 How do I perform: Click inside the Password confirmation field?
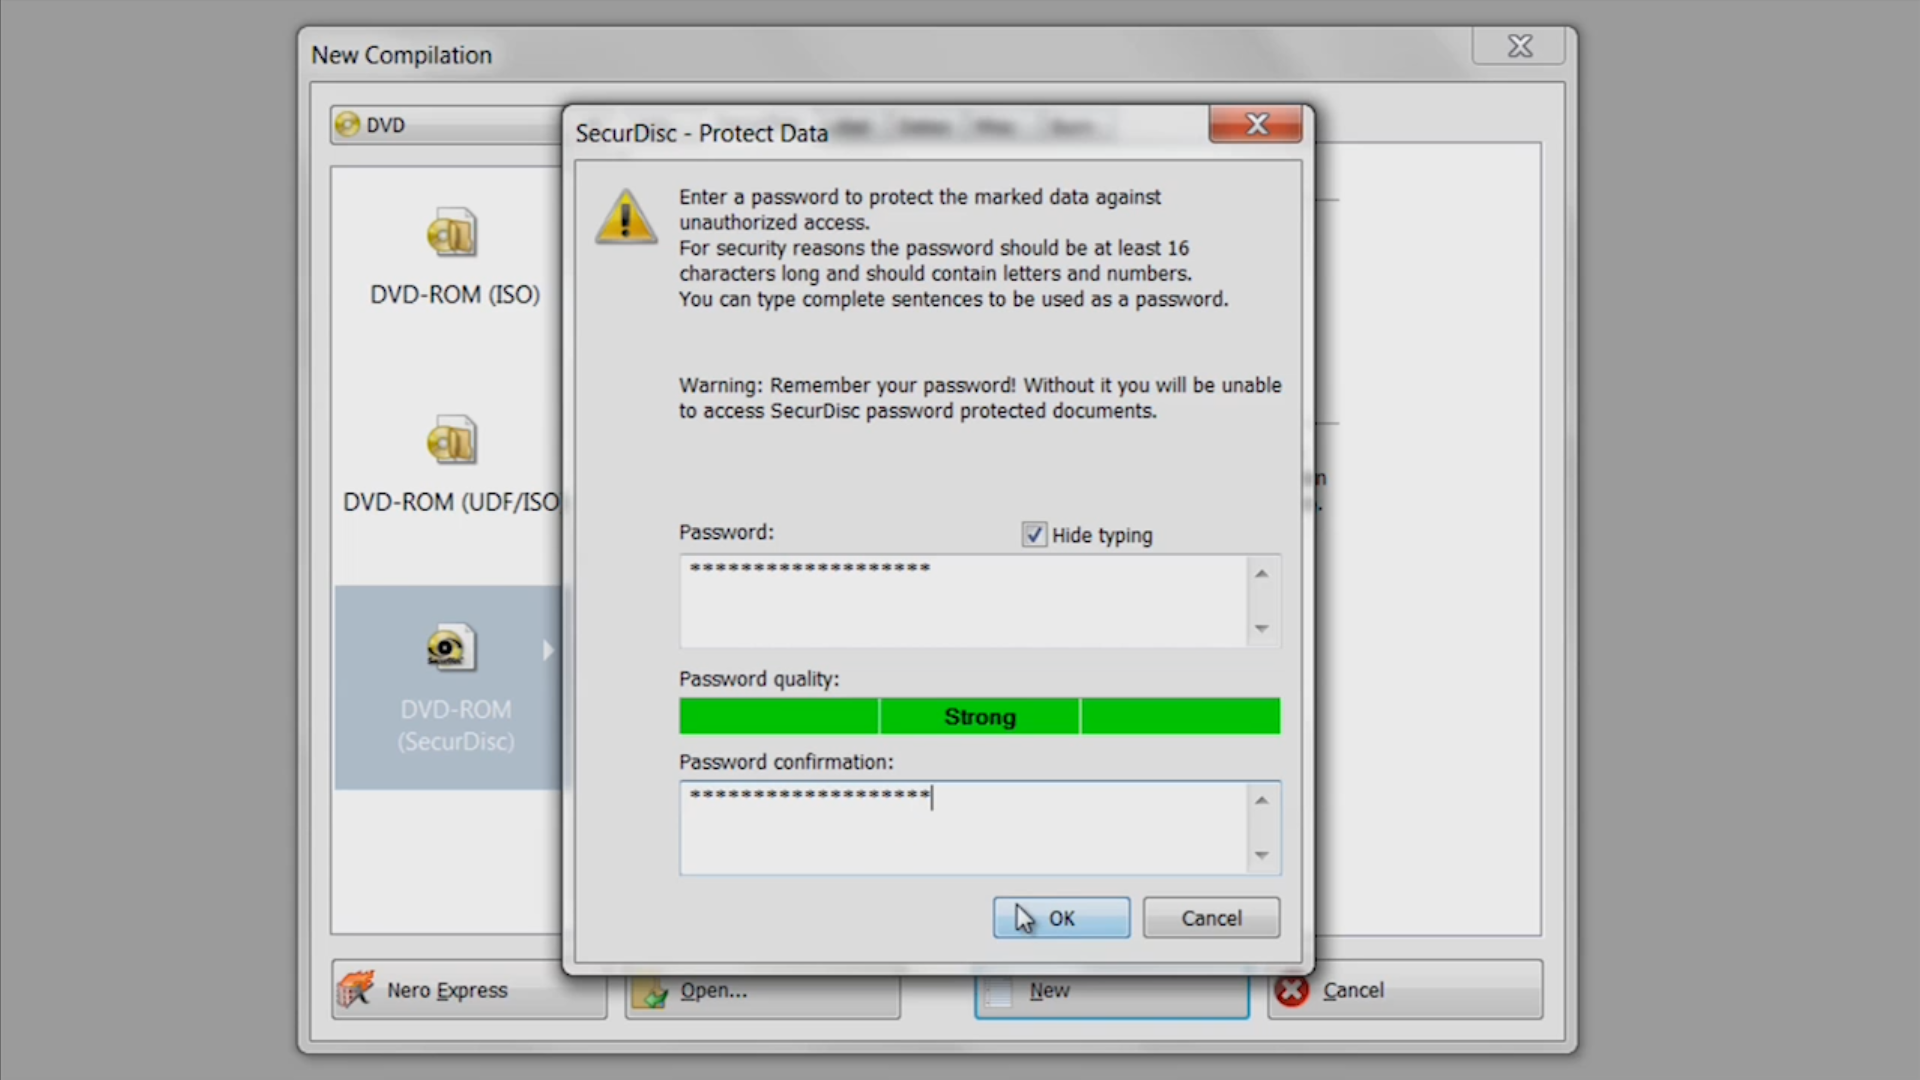click(x=963, y=828)
